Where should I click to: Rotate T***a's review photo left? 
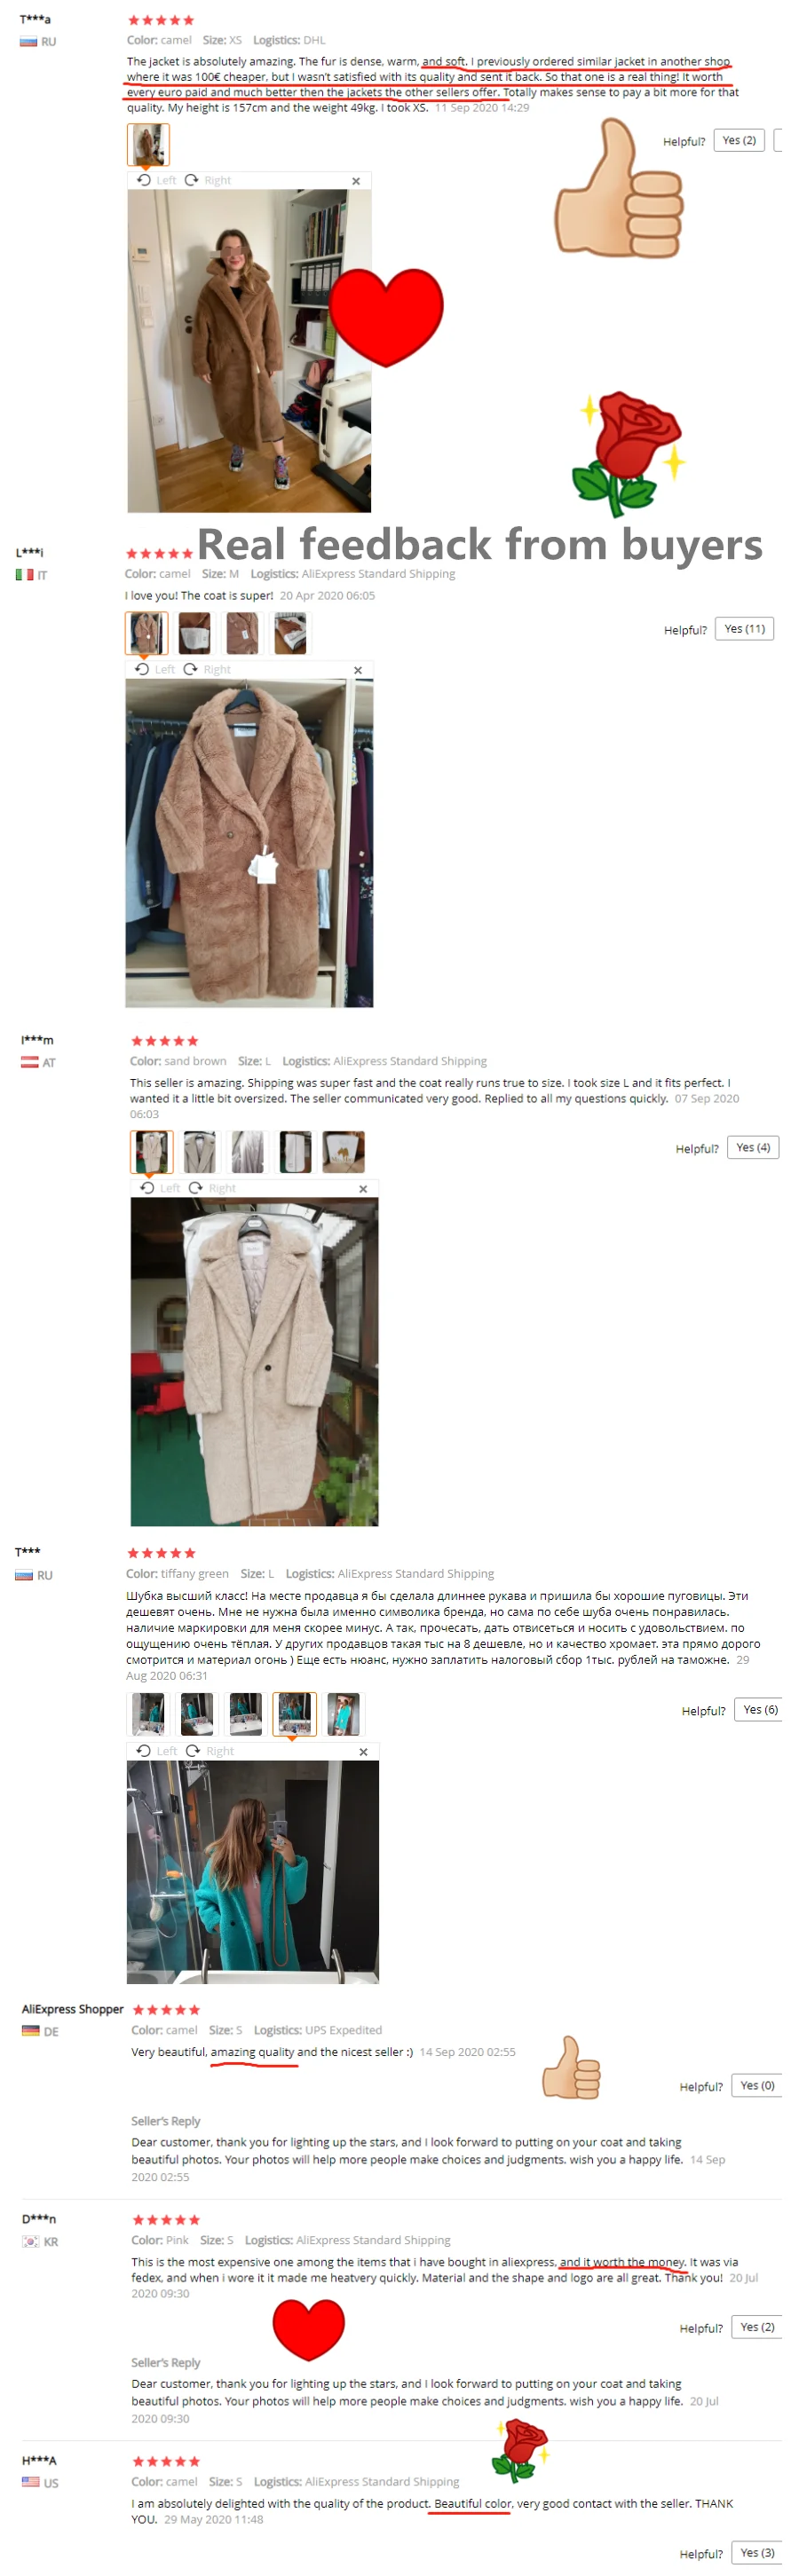point(156,181)
